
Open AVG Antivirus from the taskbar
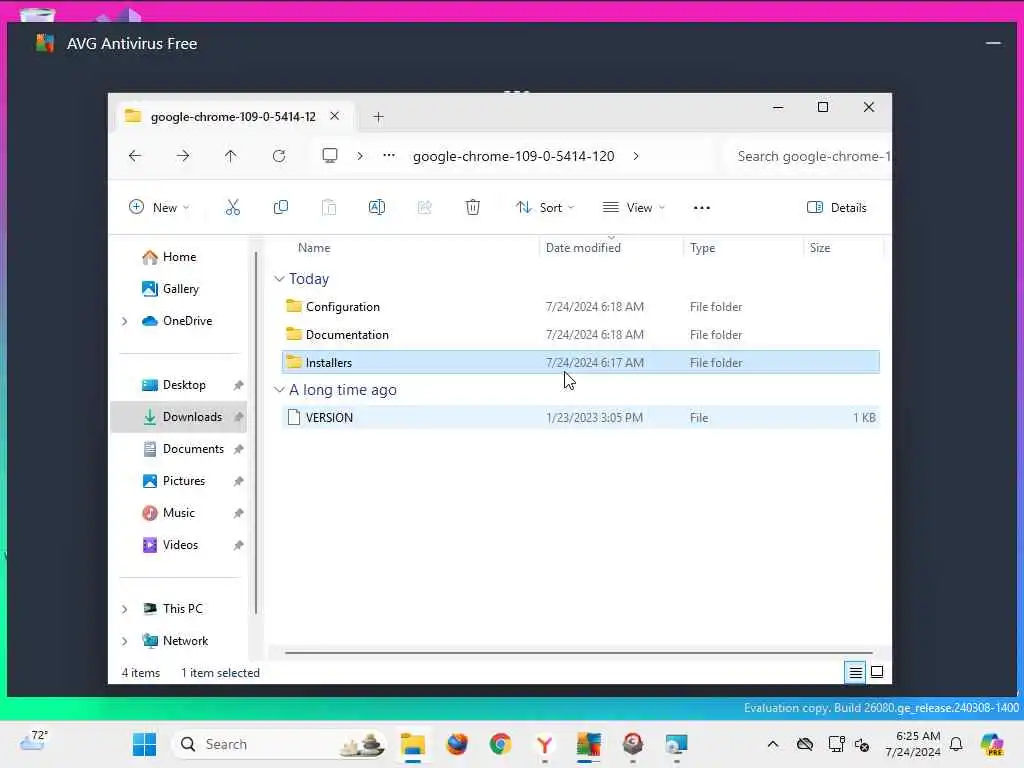click(x=588, y=744)
